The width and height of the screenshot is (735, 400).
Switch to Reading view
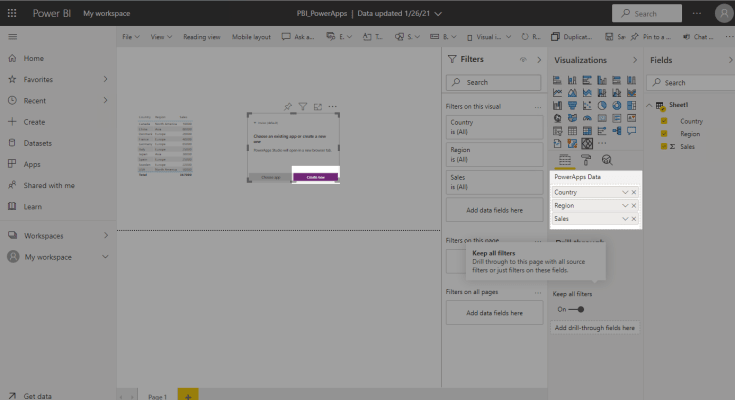pos(202,37)
